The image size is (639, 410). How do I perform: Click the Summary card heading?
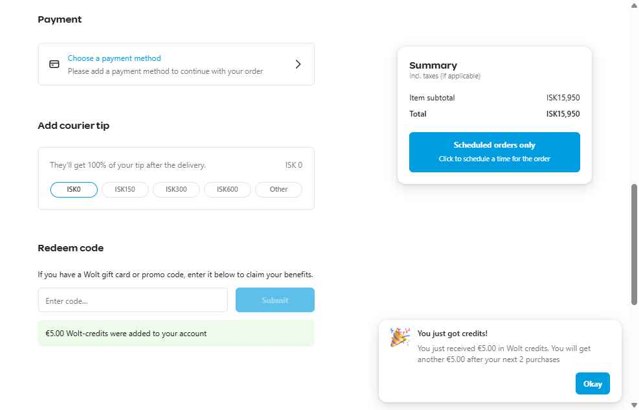433,65
